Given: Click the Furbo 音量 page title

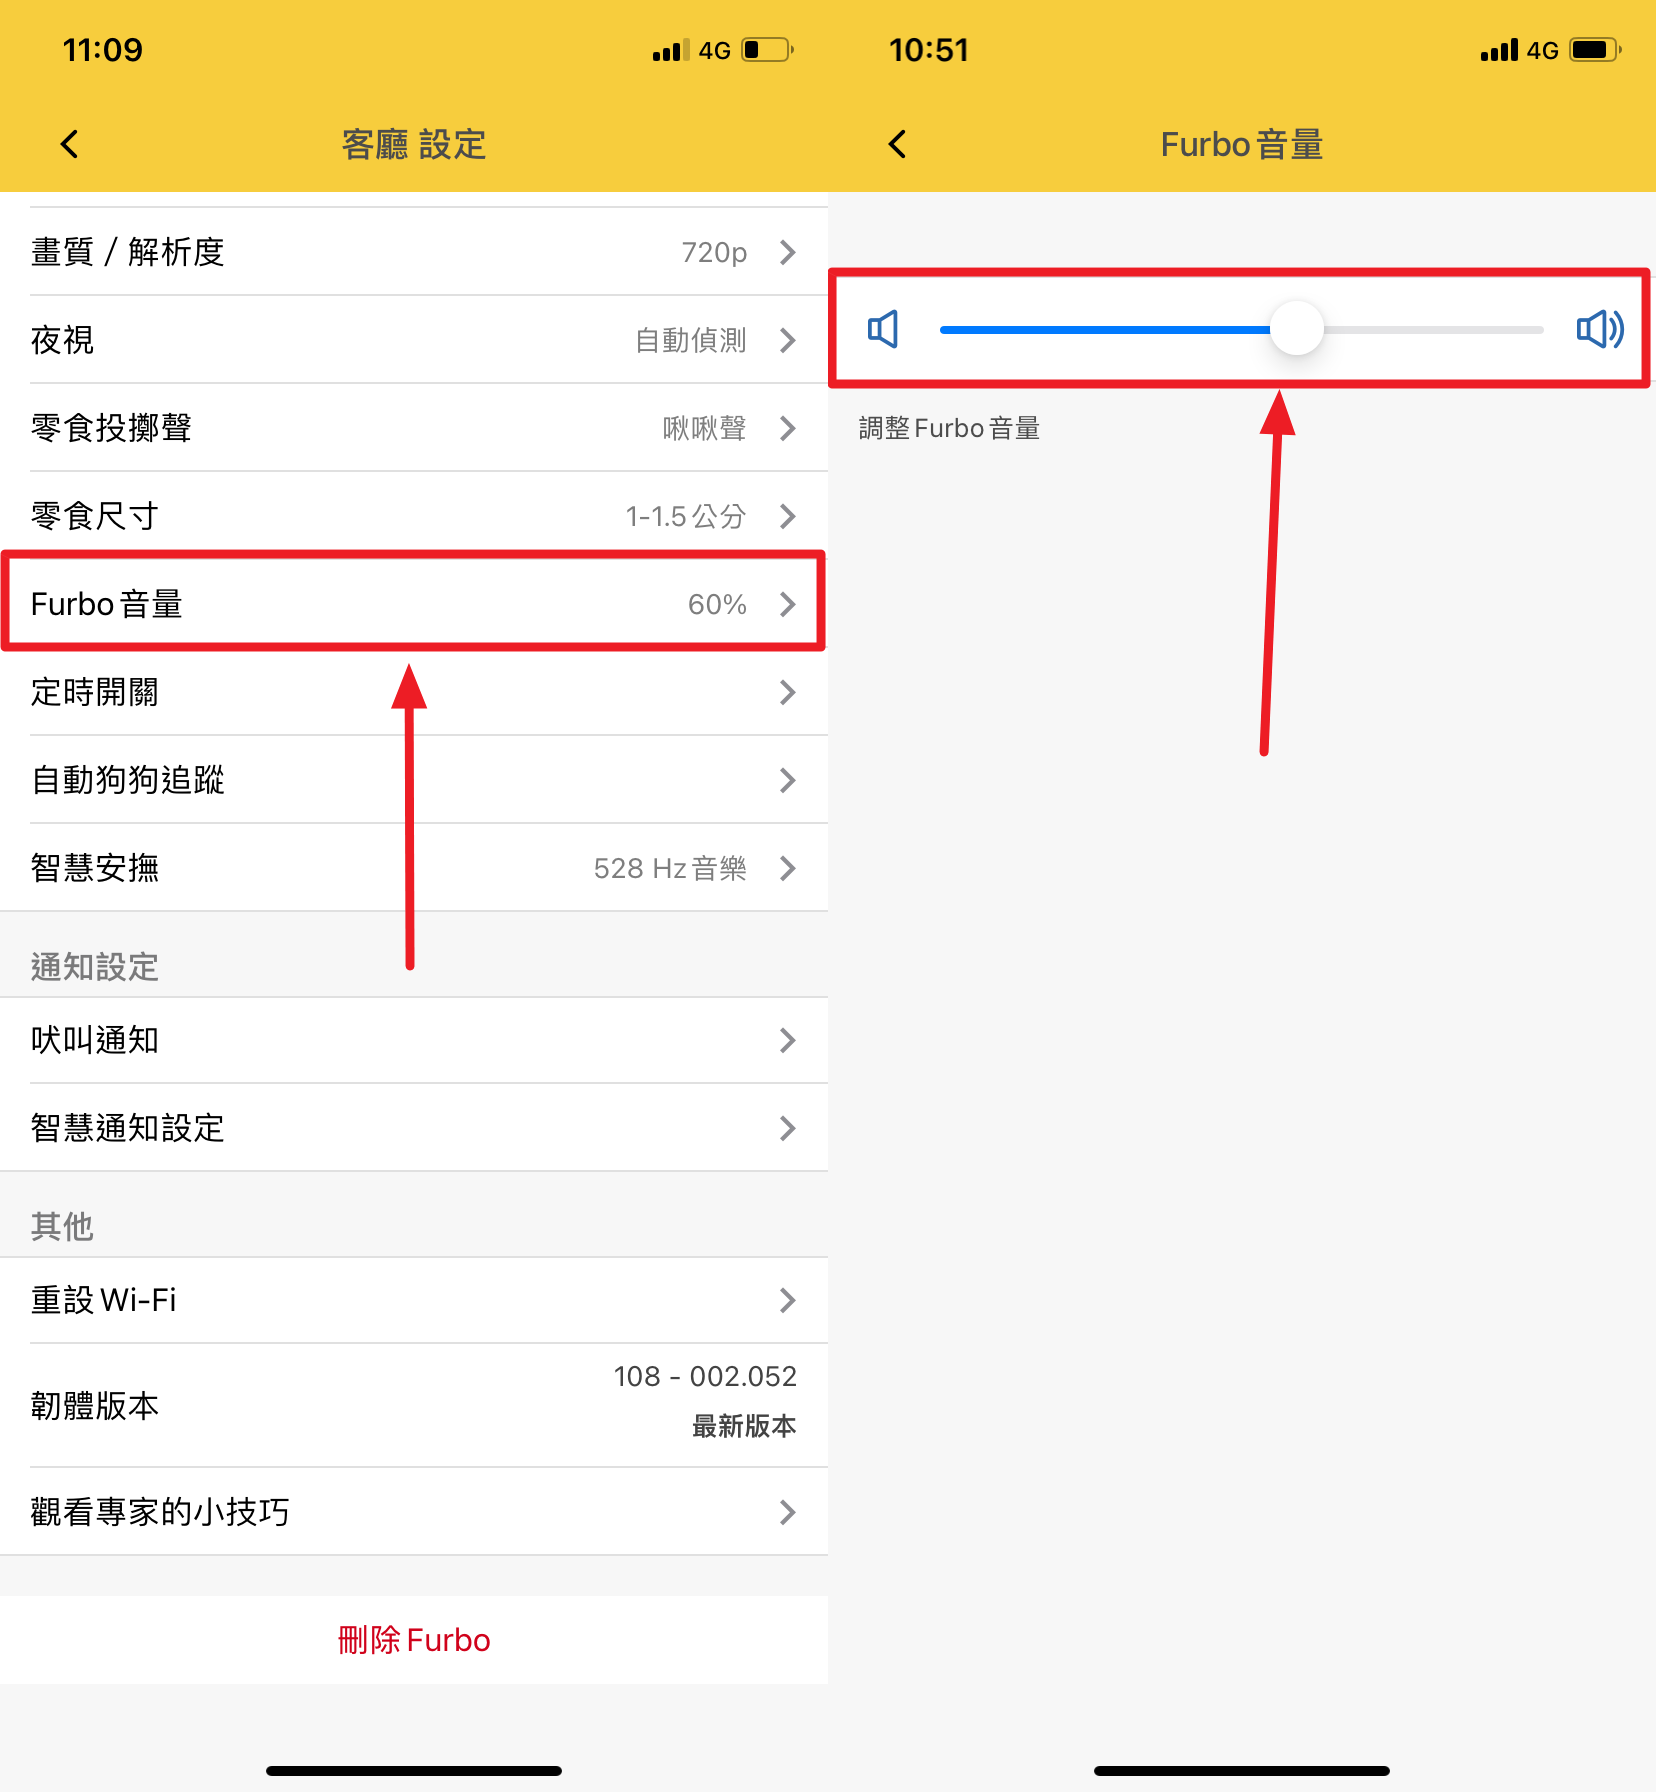Looking at the screenshot, I should tap(1242, 144).
